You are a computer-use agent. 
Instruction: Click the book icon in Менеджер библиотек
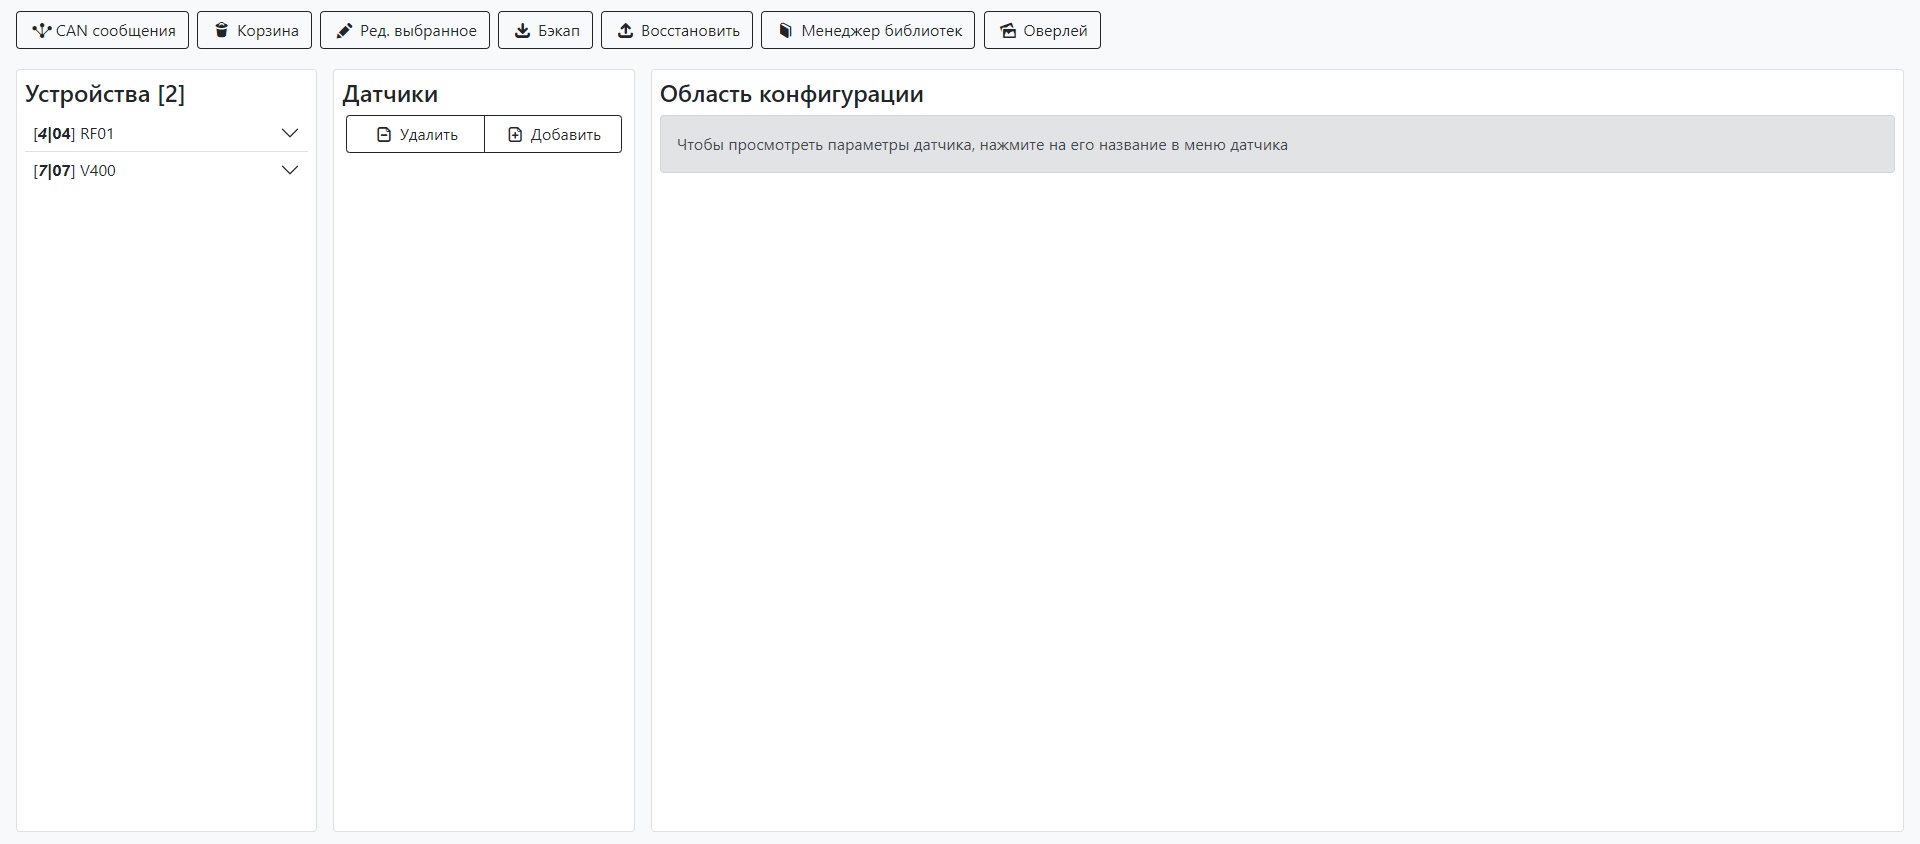tap(786, 31)
